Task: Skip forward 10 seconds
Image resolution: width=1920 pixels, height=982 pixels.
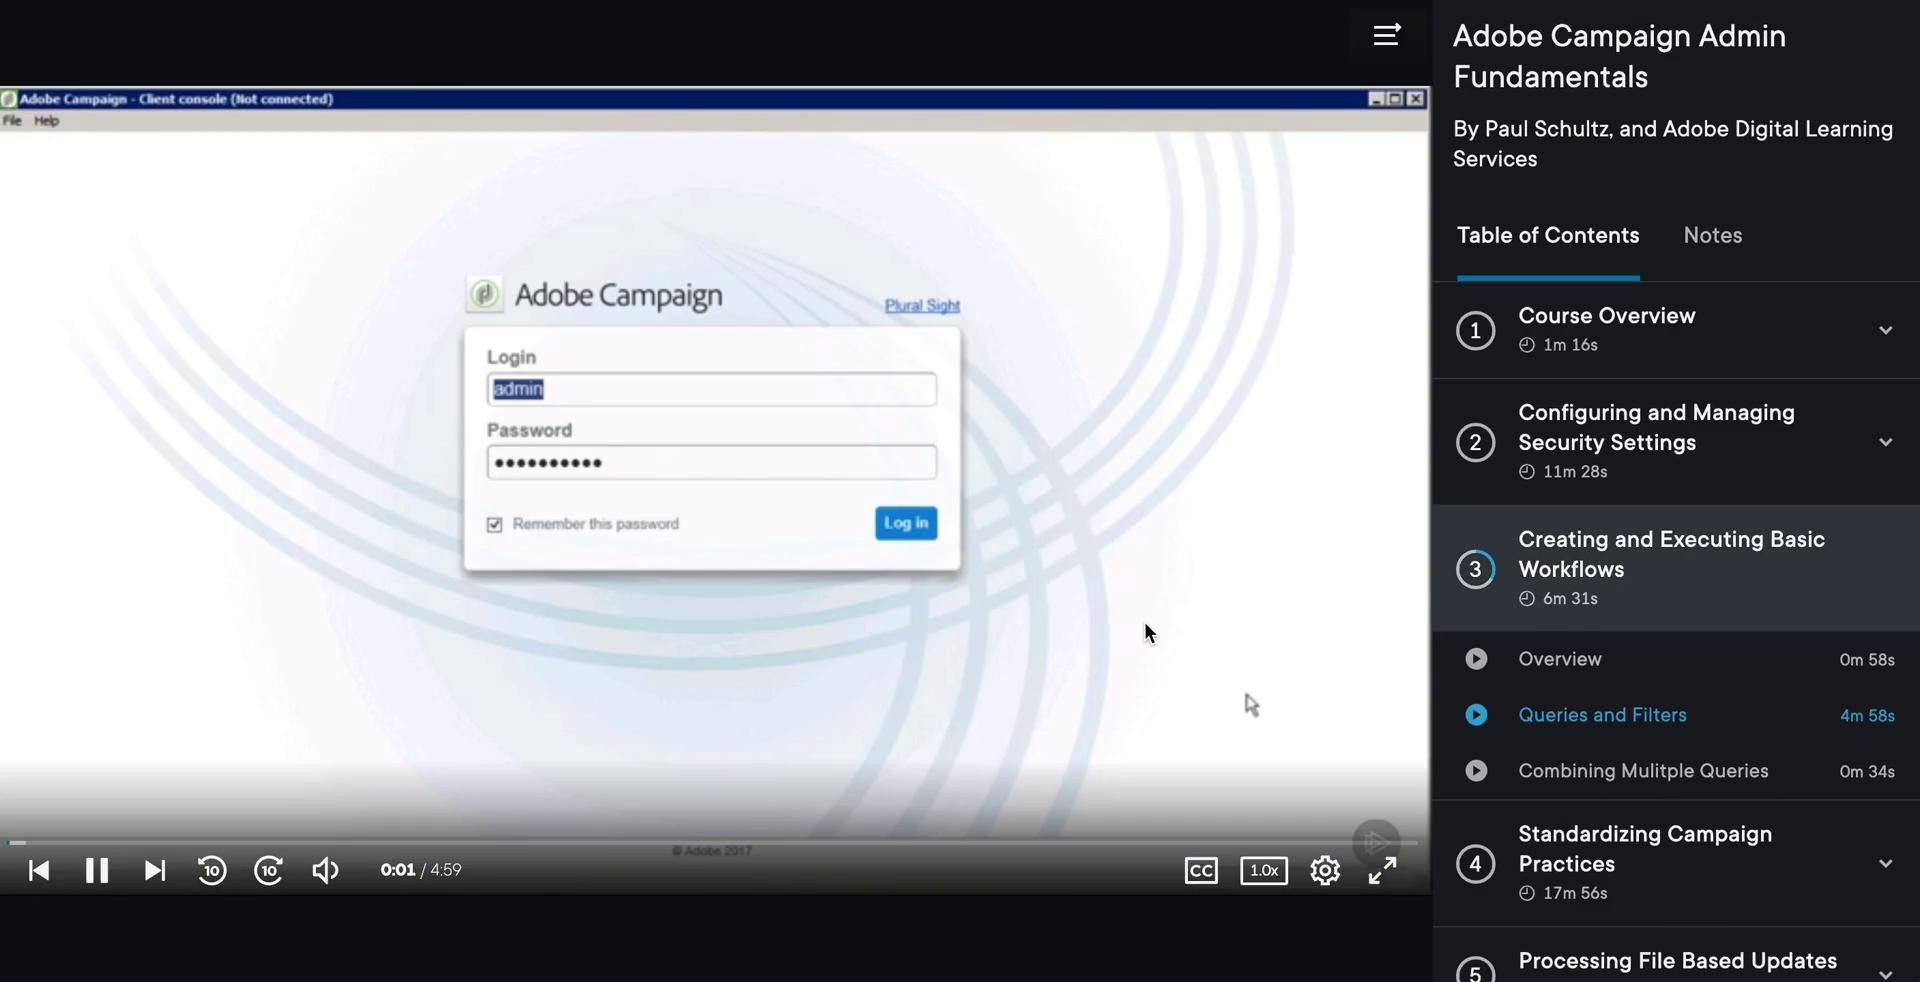Action: coord(268,871)
